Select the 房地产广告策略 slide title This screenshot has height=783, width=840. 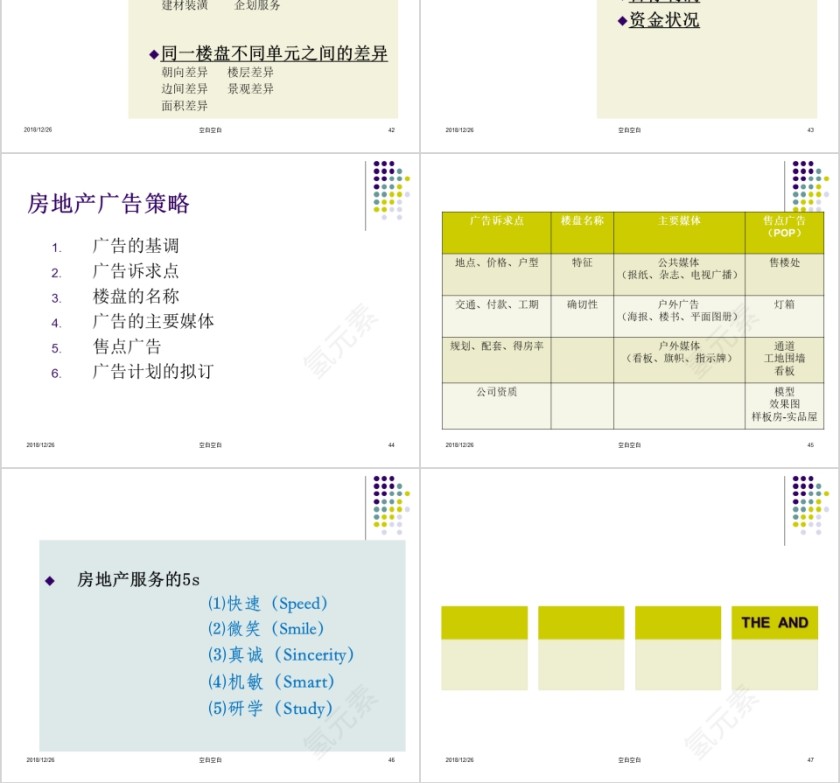pyautogui.click(x=112, y=203)
